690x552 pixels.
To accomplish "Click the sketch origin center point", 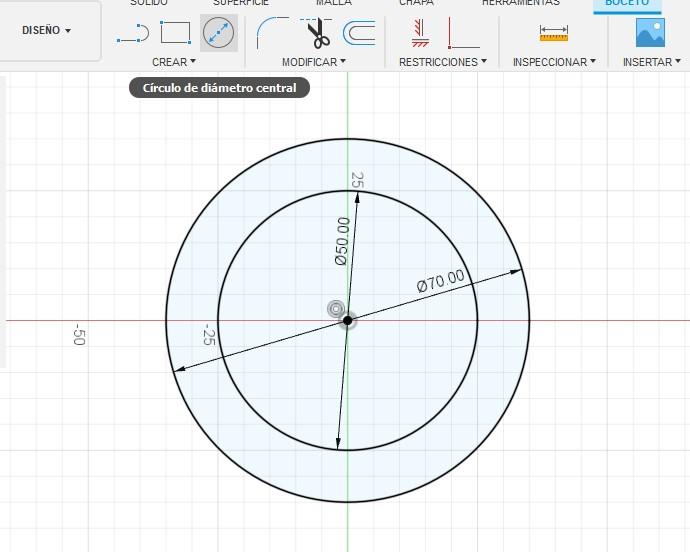I will [x=347, y=320].
